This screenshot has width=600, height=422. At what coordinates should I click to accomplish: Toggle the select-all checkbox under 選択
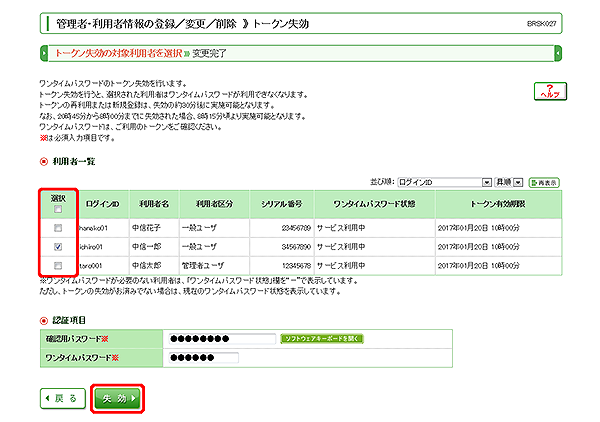click(x=58, y=209)
